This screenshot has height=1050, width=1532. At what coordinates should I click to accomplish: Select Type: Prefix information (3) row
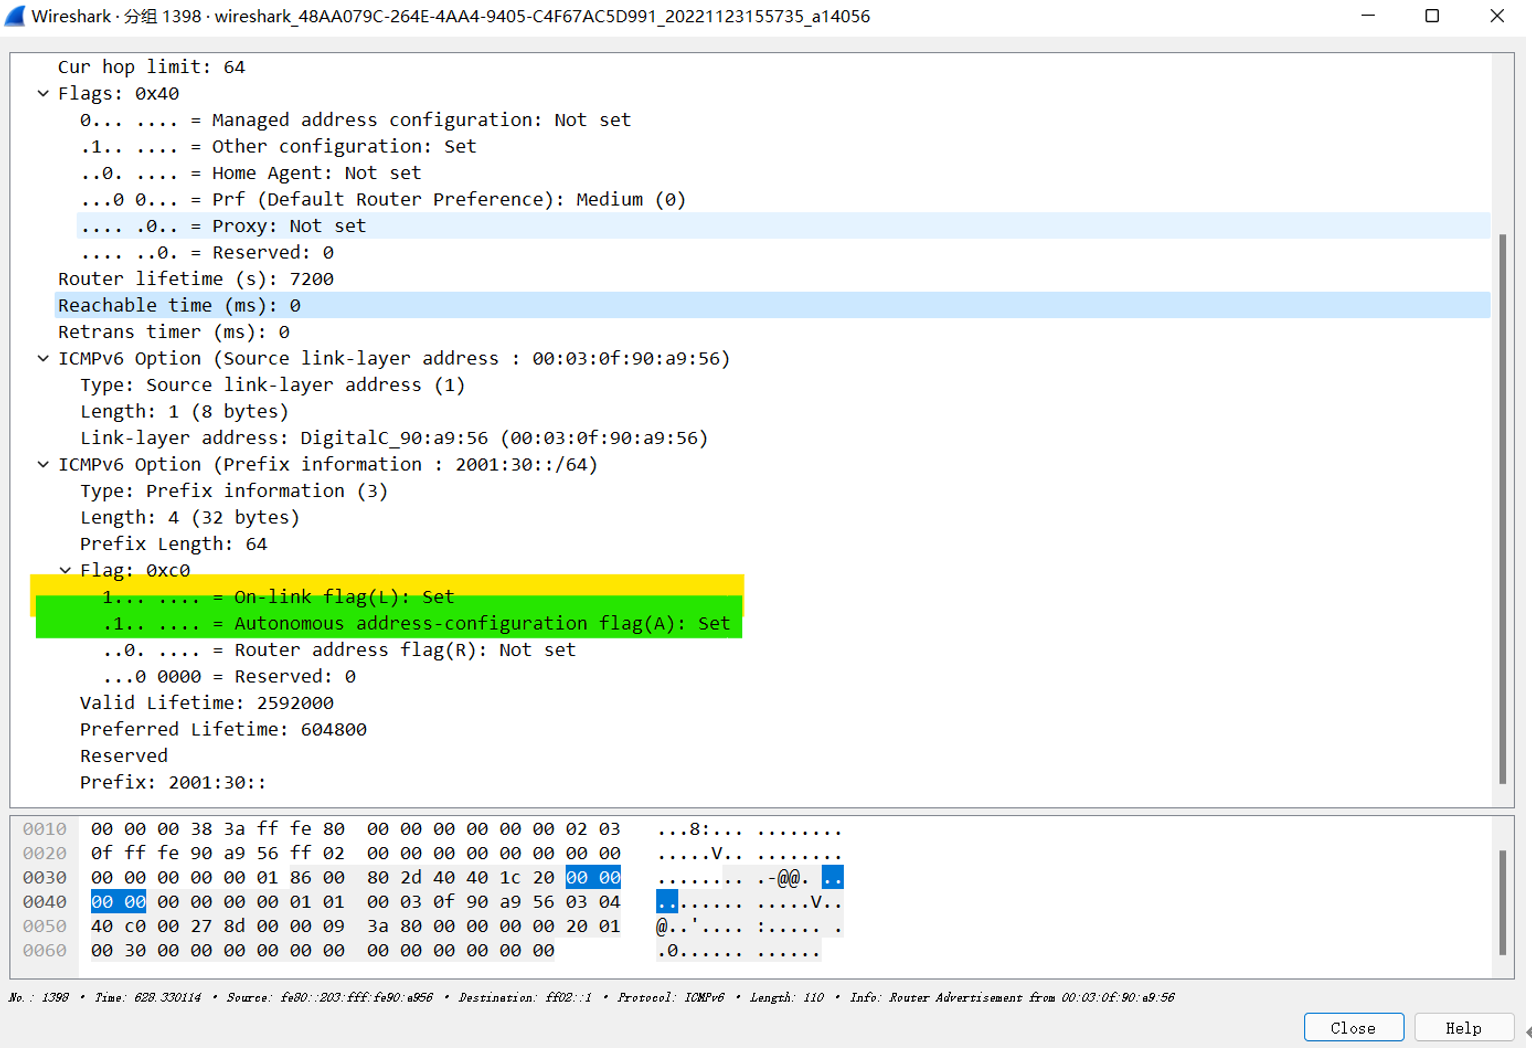[x=784, y=491]
